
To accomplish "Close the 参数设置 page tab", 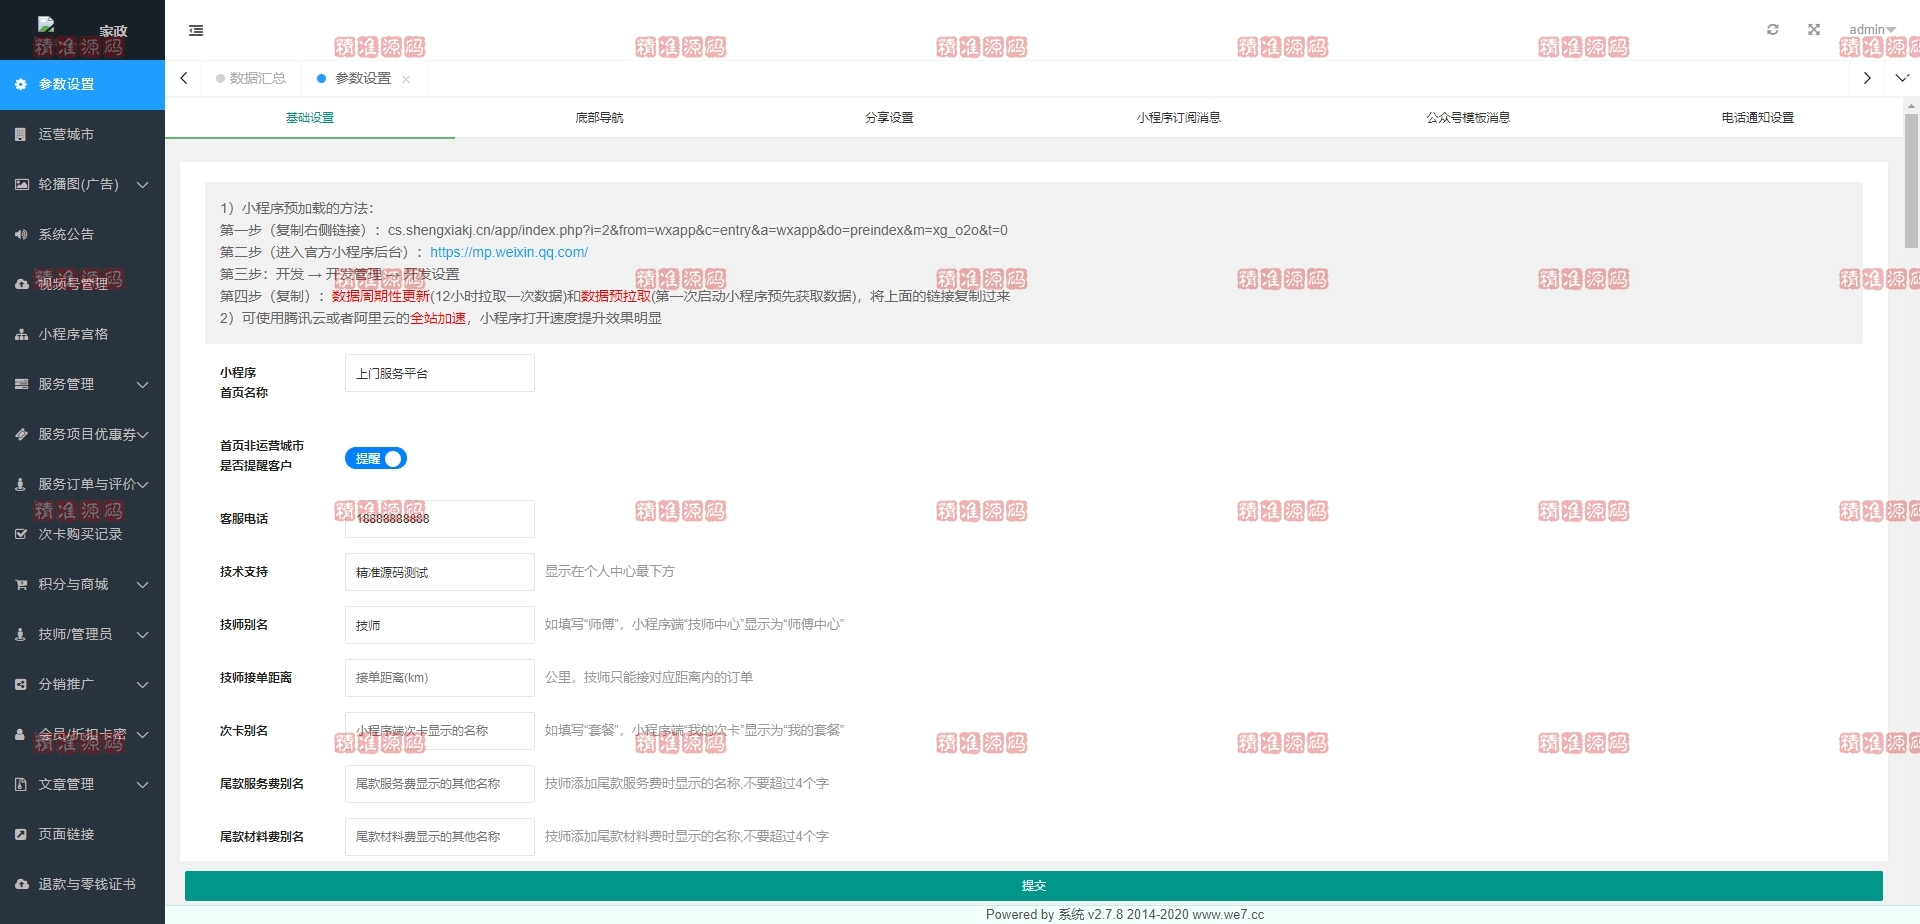I will pyautogui.click(x=406, y=79).
